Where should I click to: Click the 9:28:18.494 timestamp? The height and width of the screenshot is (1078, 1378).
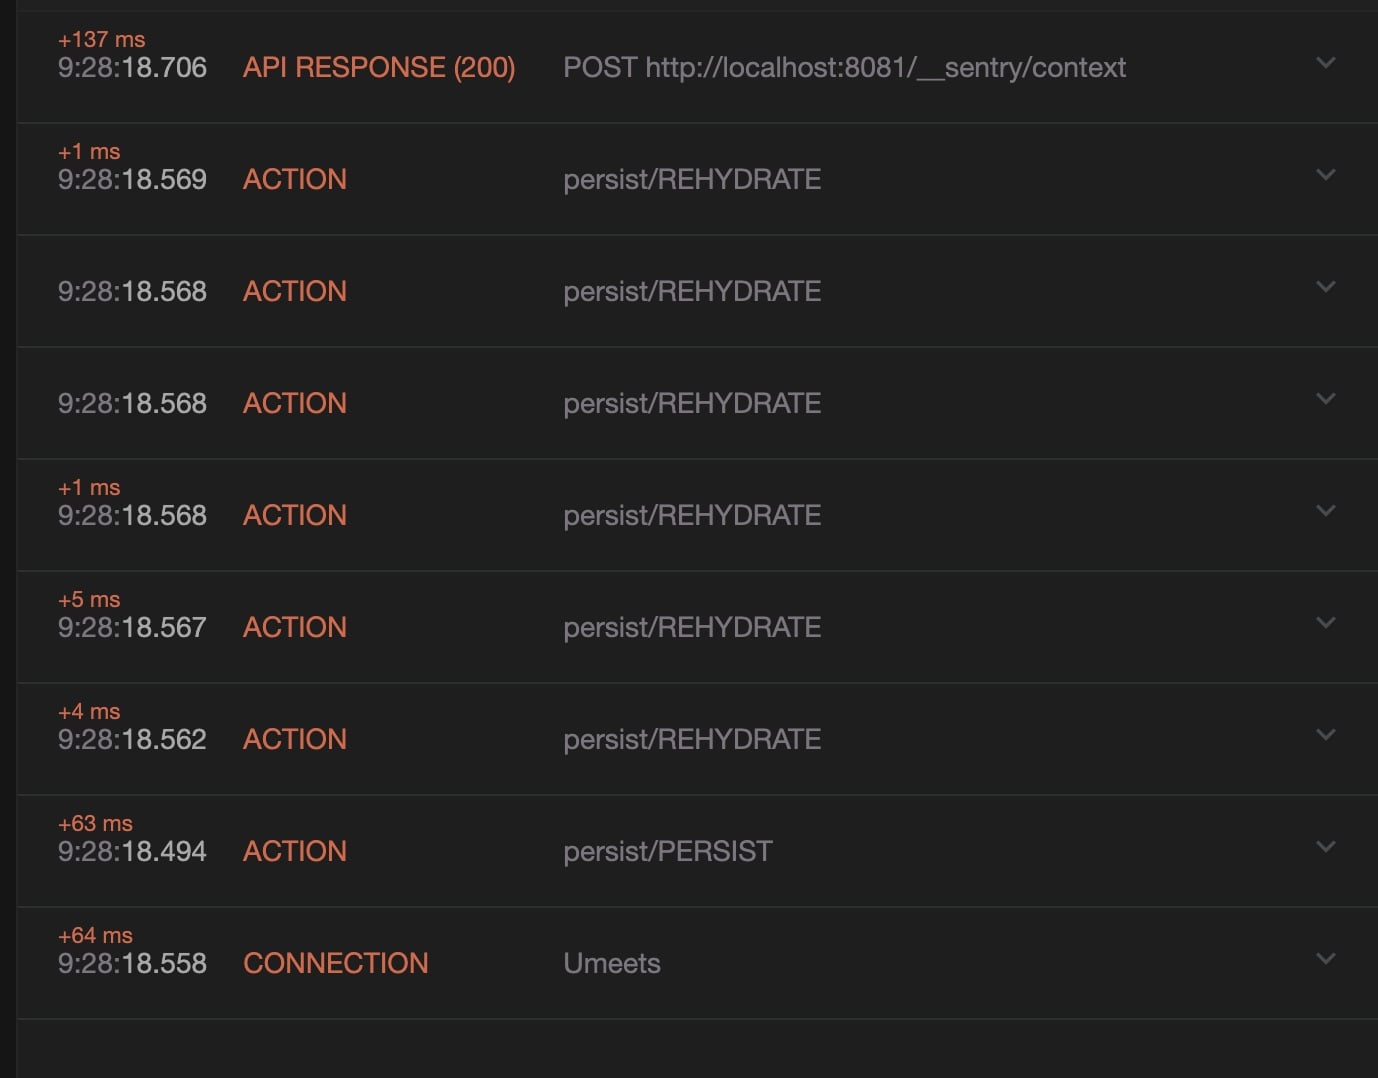click(132, 851)
